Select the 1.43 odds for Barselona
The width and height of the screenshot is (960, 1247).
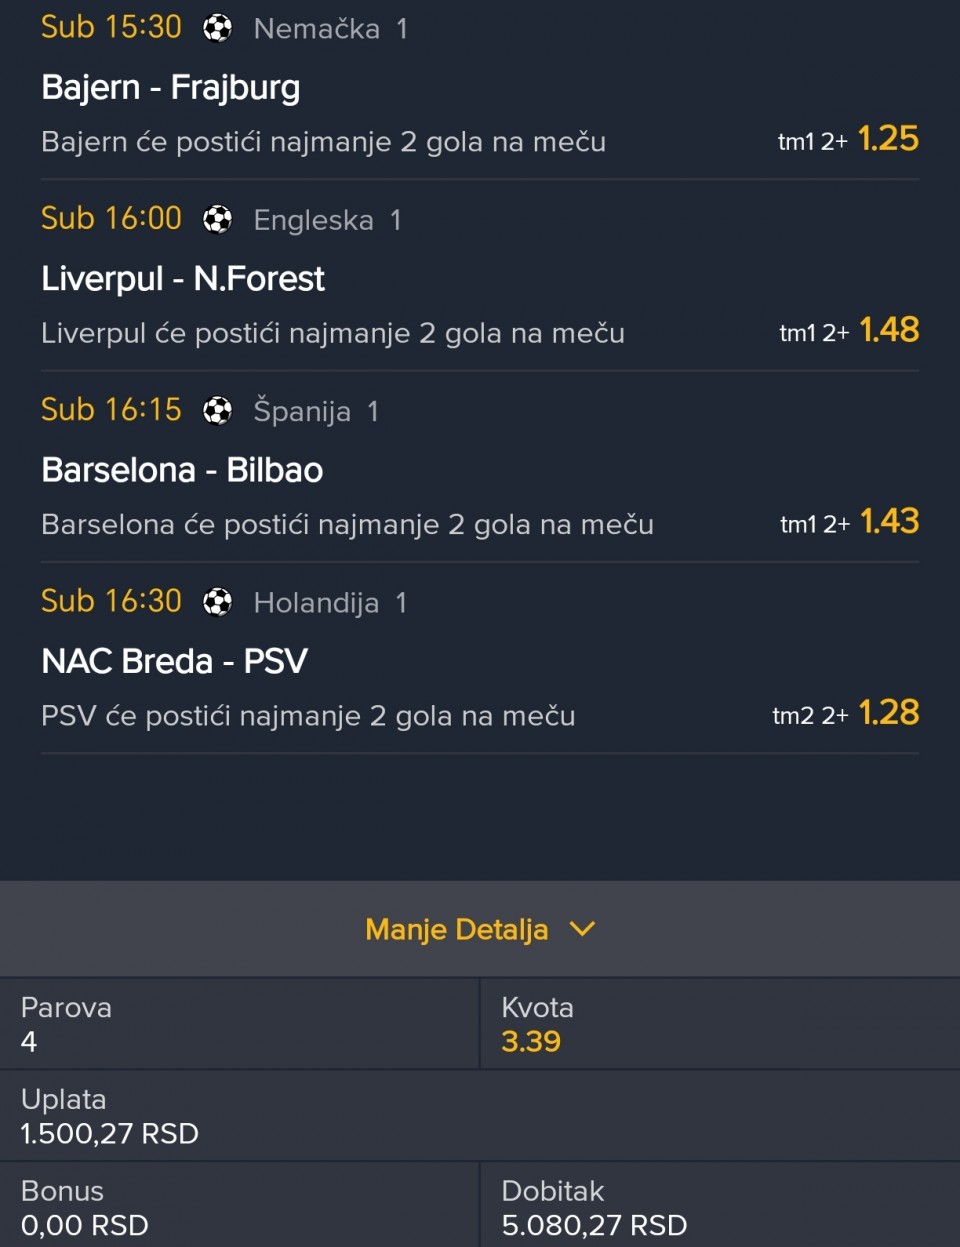[x=889, y=521]
